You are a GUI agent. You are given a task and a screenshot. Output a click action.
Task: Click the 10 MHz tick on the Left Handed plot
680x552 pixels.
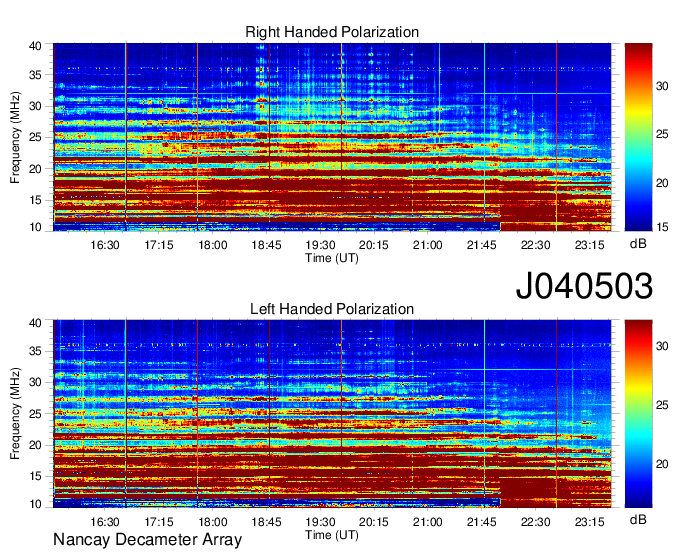(35, 504)
